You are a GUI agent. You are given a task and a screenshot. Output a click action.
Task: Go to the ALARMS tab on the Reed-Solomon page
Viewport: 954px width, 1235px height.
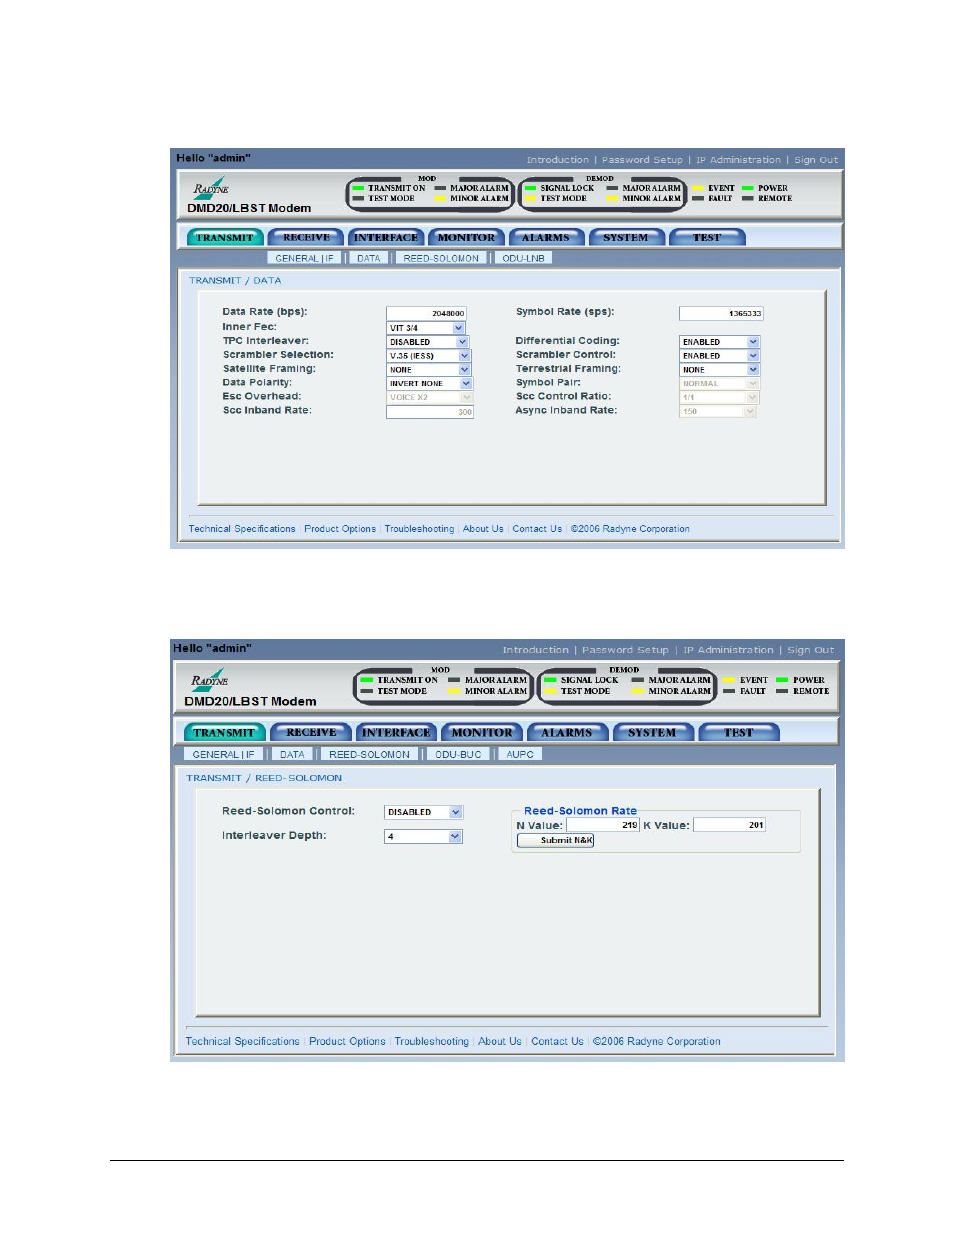tap(567, 733)
